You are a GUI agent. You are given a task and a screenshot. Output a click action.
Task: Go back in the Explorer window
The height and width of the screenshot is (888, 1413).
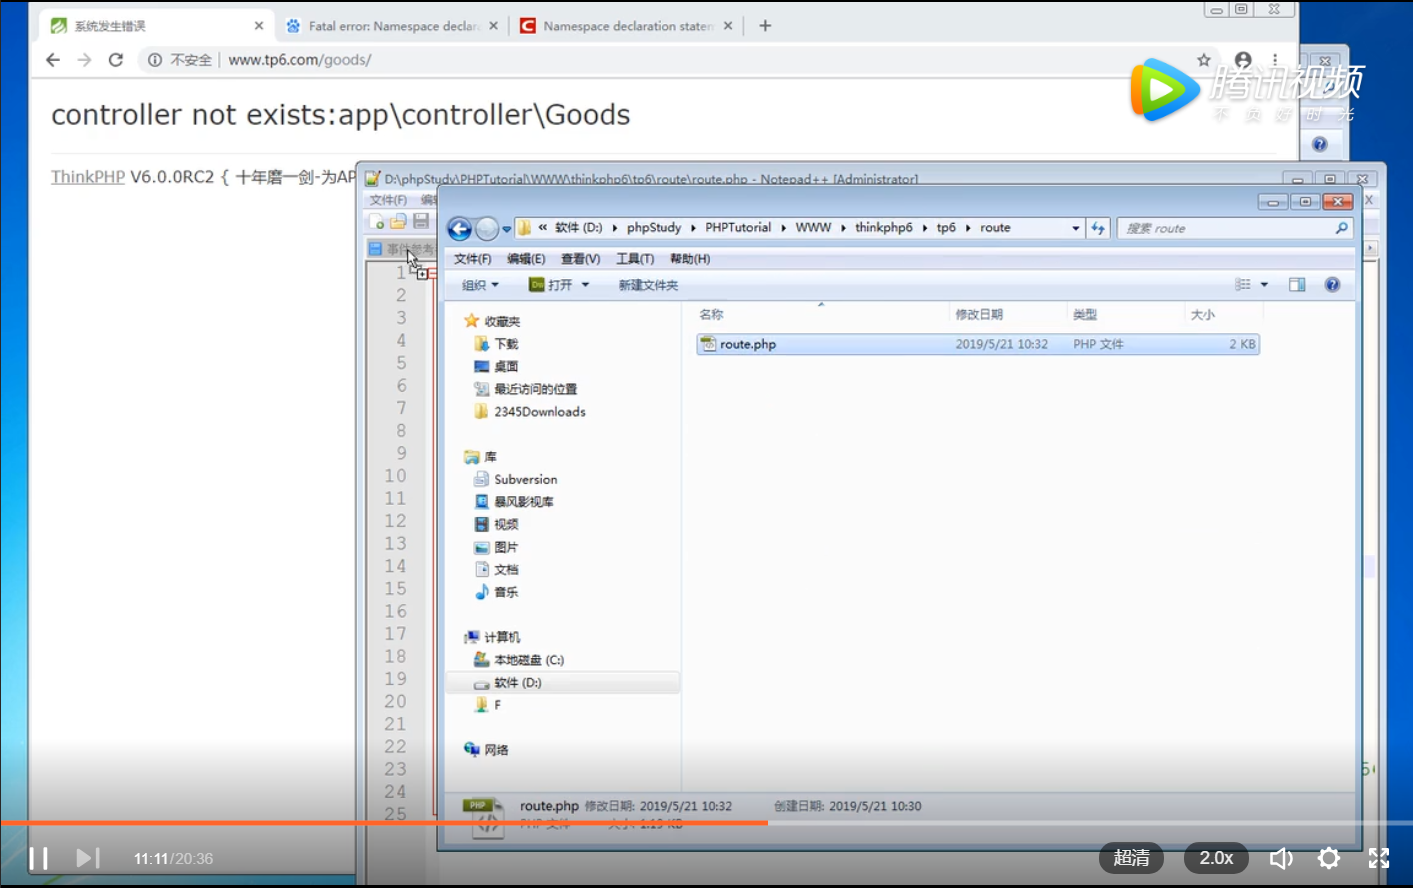point(459,229)
